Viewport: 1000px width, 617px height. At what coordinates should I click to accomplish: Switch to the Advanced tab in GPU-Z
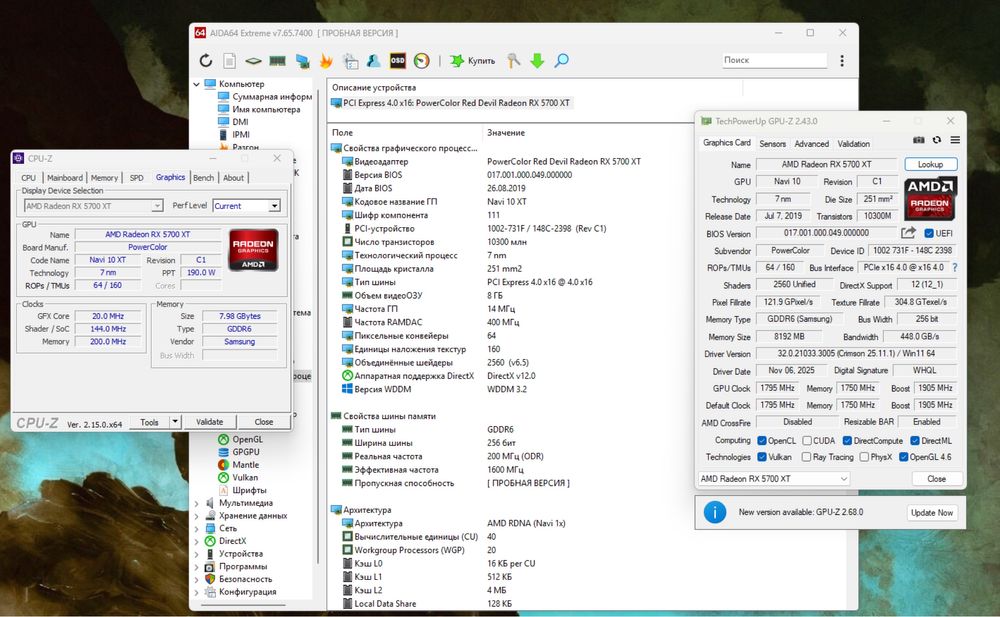[x=811, y=144]
